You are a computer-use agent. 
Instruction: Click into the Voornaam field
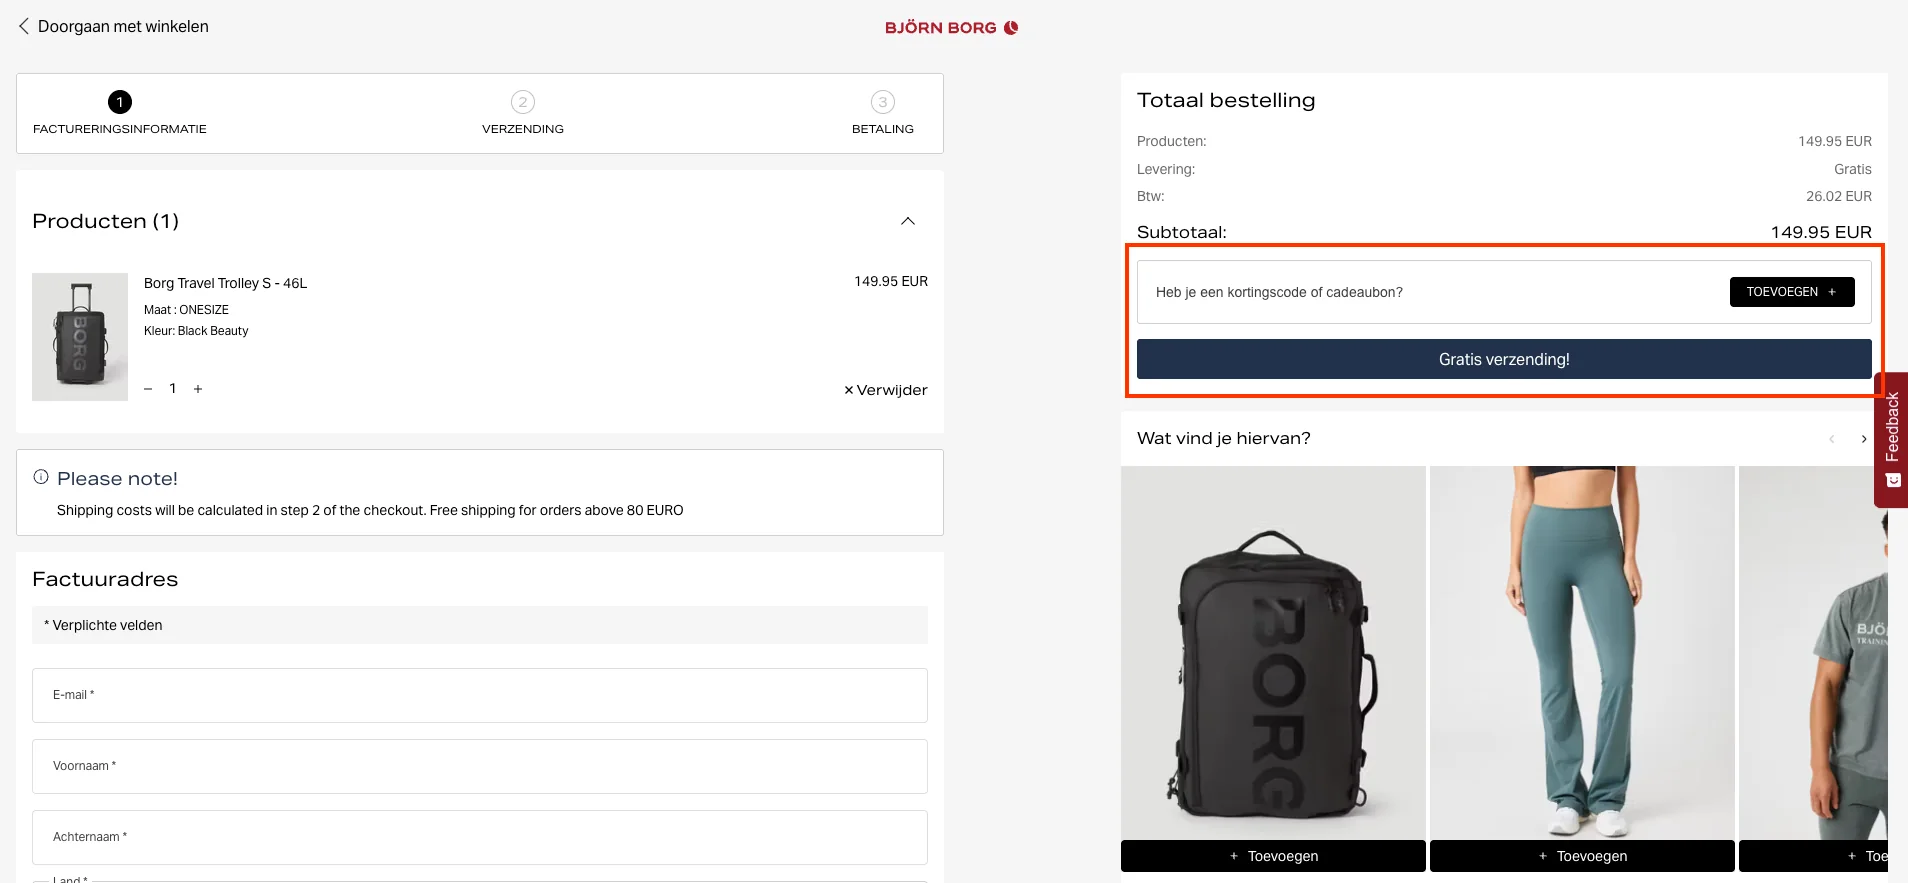point(480,766)
